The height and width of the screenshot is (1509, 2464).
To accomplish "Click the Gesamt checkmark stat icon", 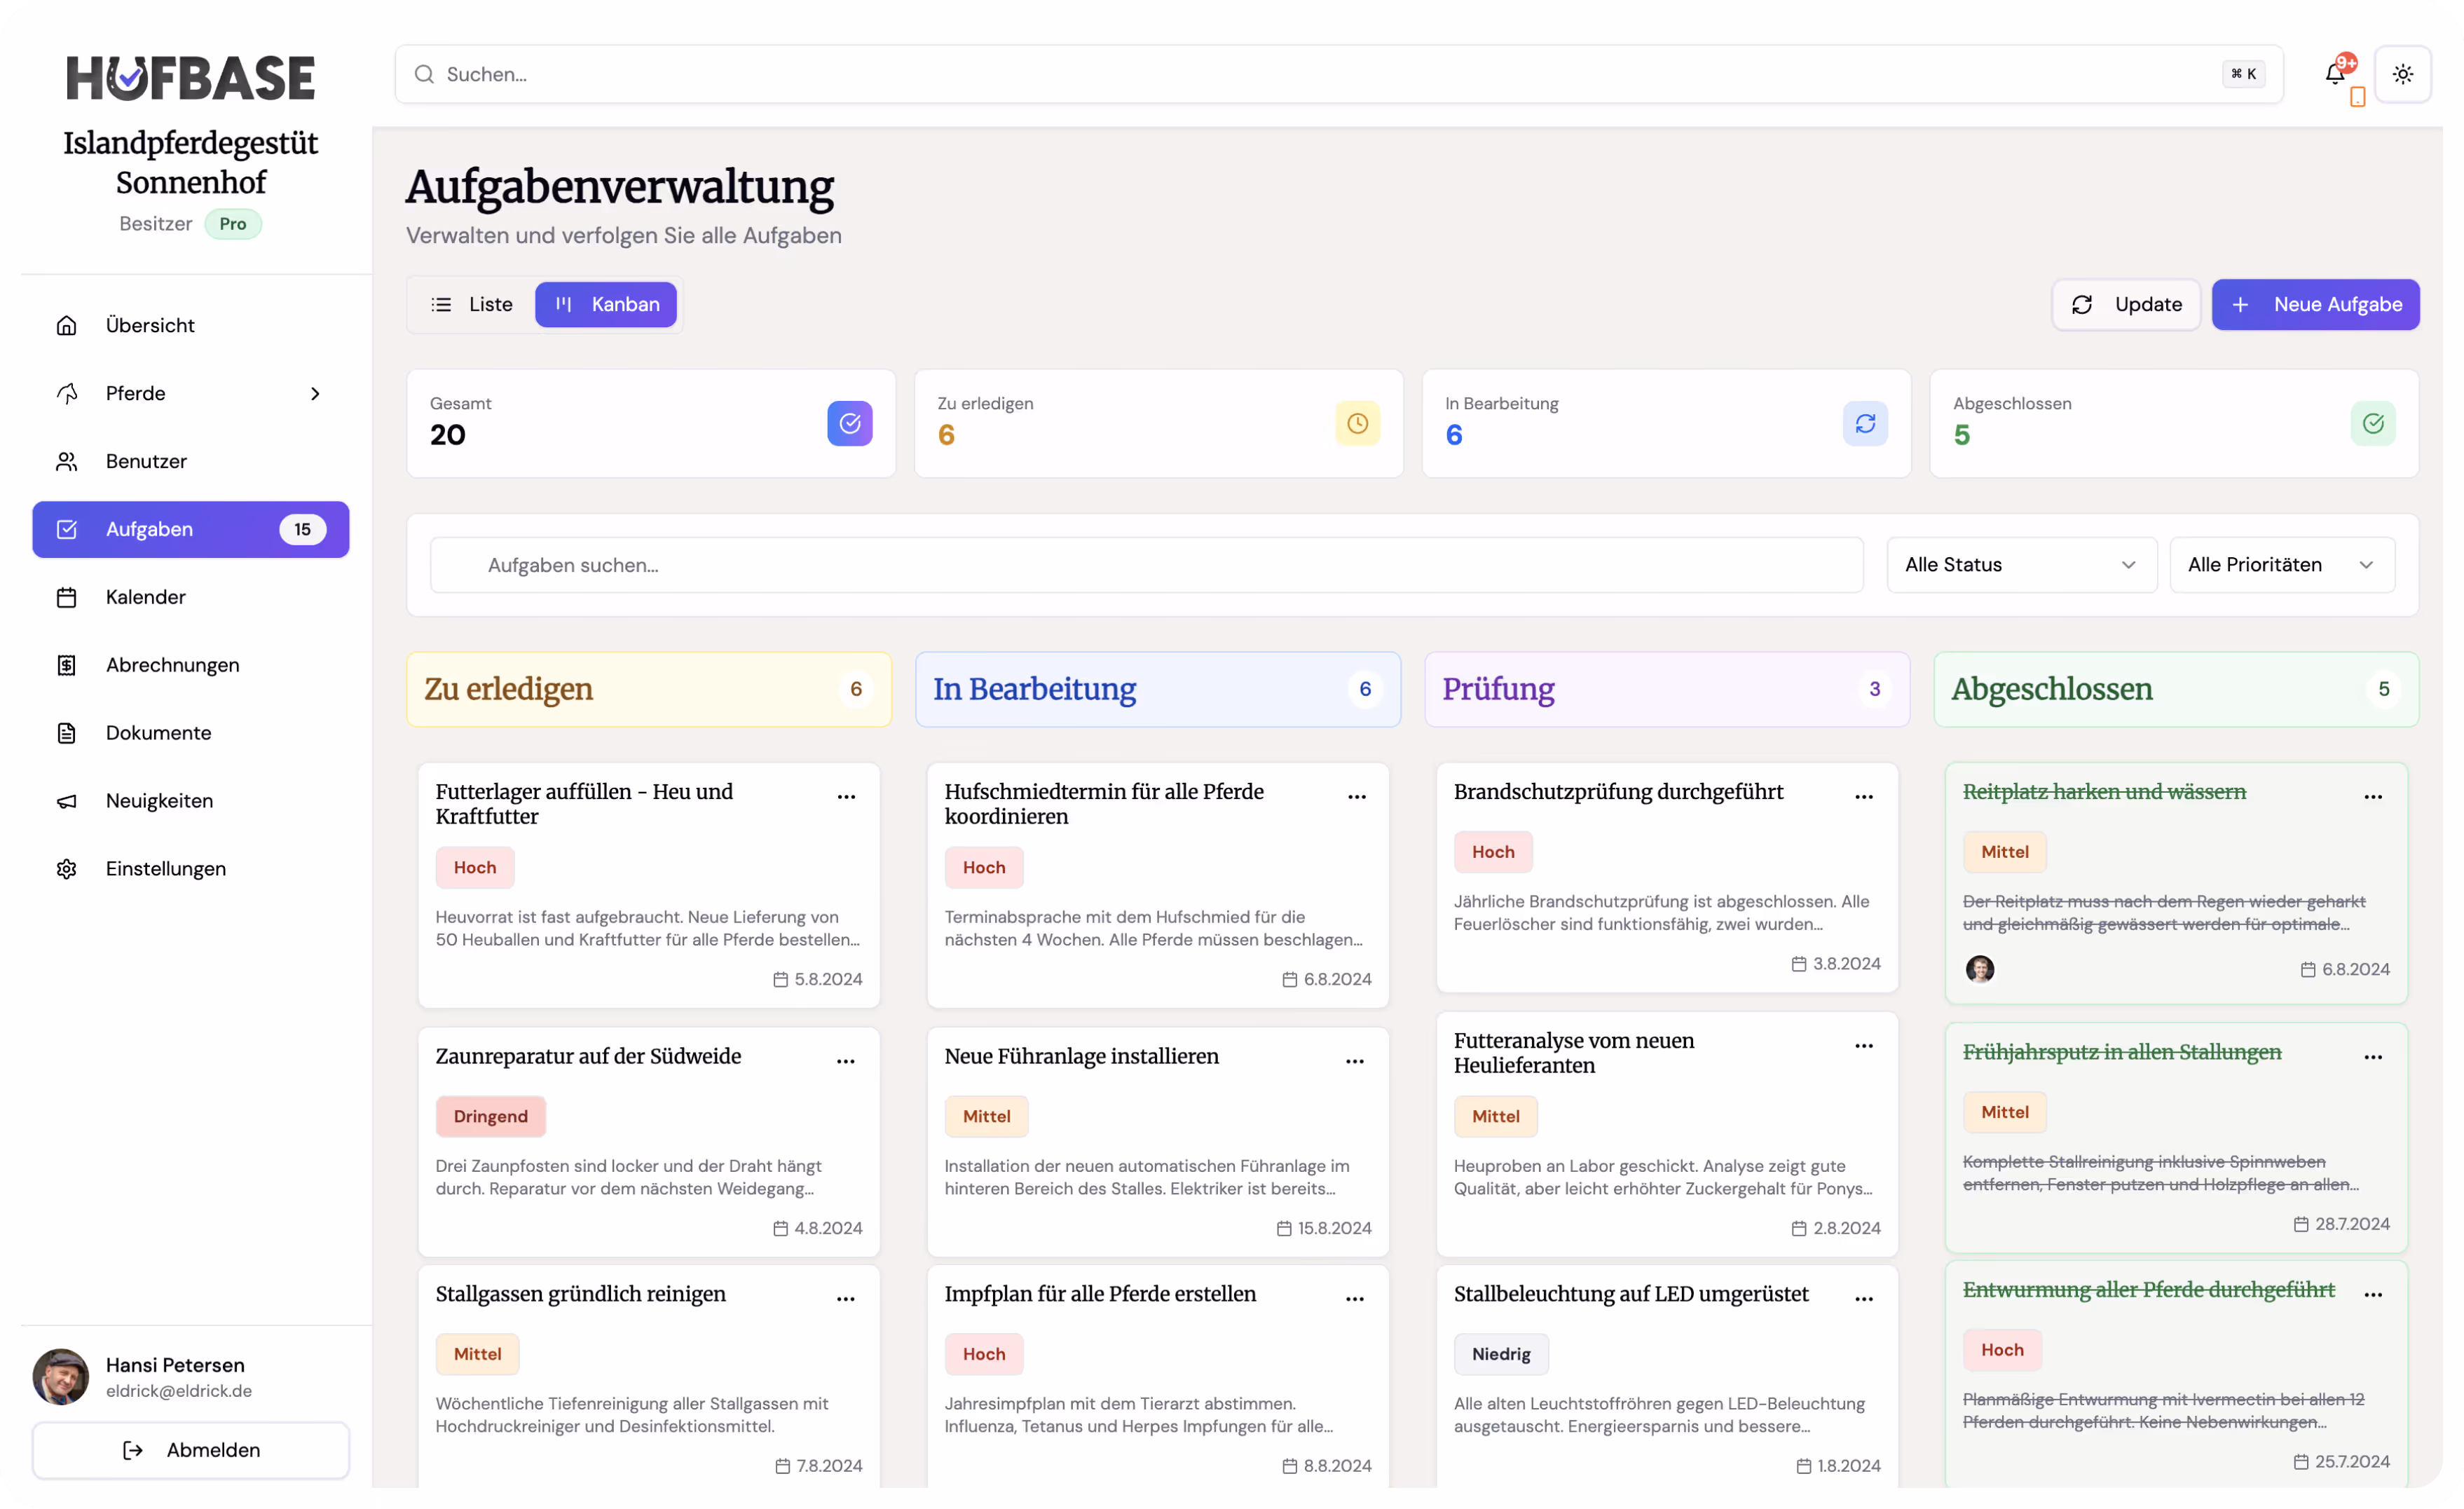I will 849,424.
